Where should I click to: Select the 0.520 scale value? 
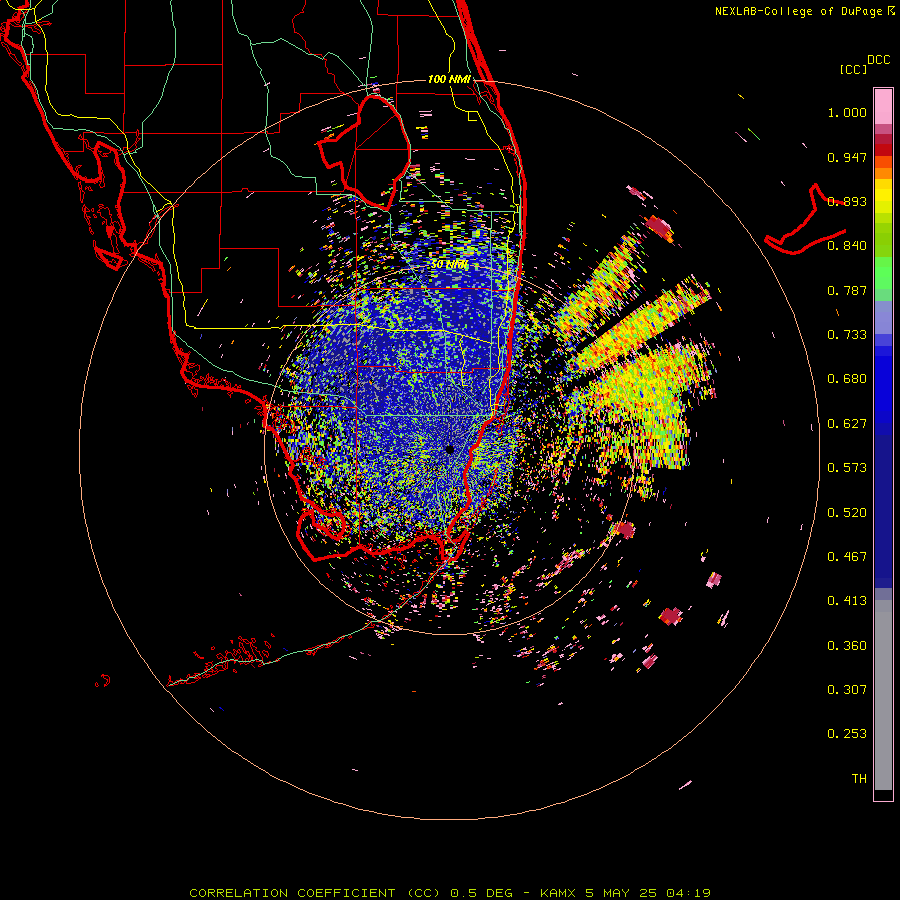click(x=847, y=513)
